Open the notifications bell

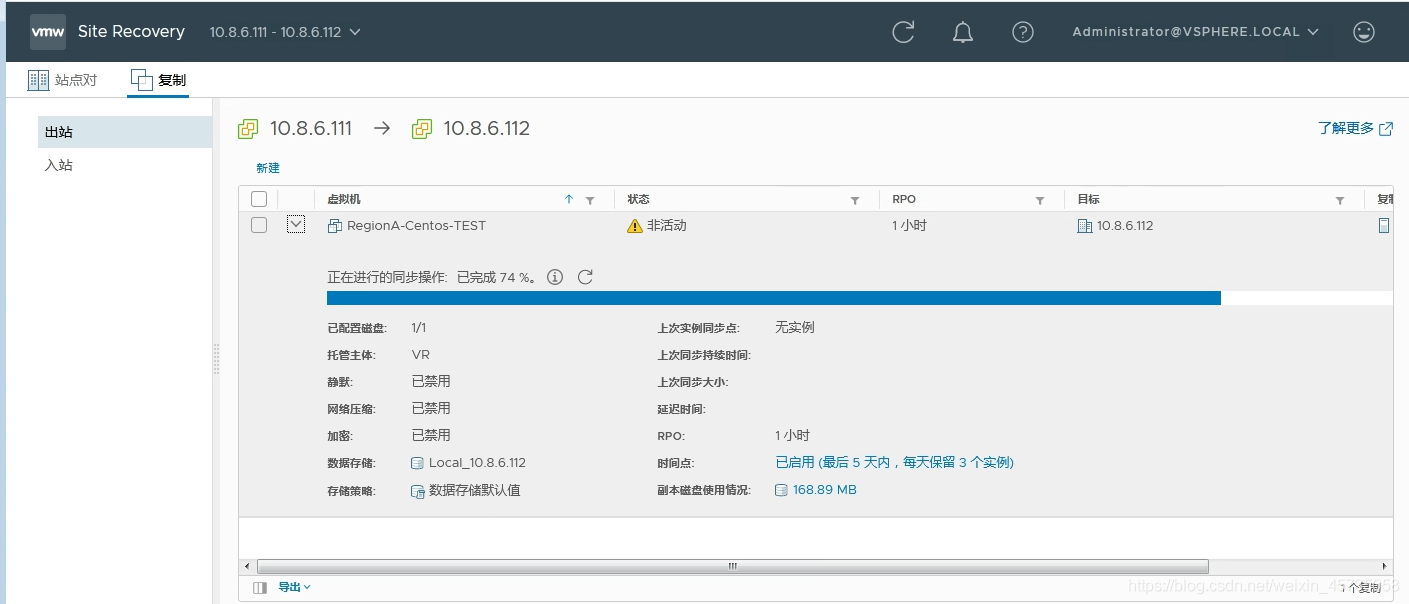962,32
